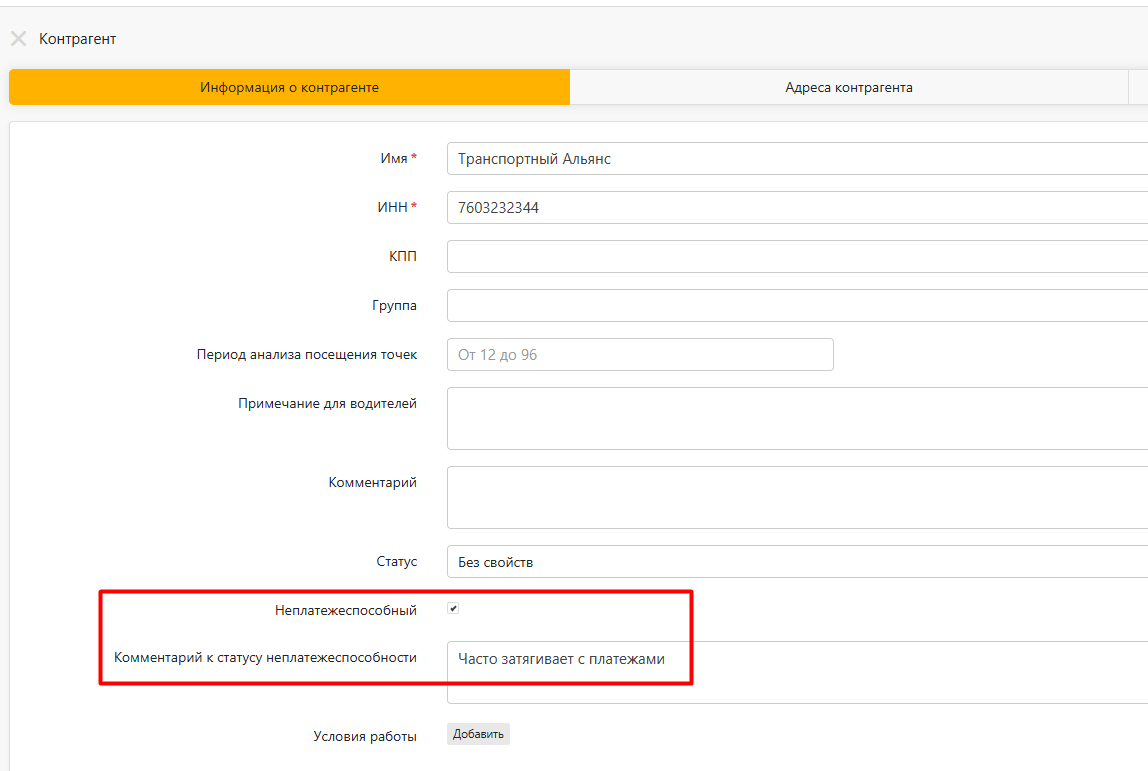1148x771 pixels.
Task: Uncheck the Неплатежеспособный checkbox
Action: [454, 609]
